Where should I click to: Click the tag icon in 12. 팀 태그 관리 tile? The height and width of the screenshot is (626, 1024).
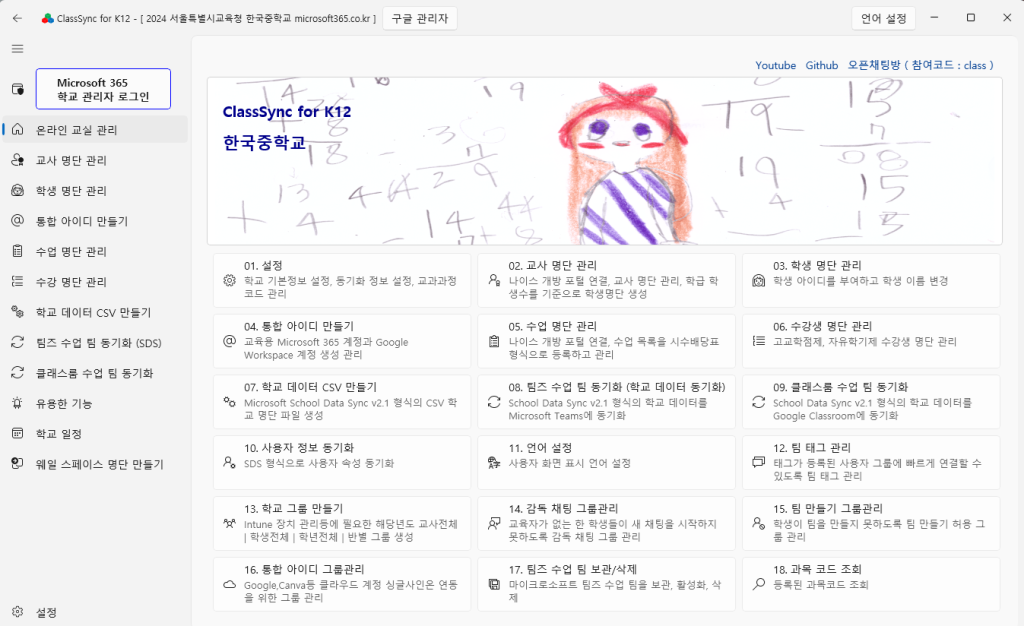tap(759, 463)
